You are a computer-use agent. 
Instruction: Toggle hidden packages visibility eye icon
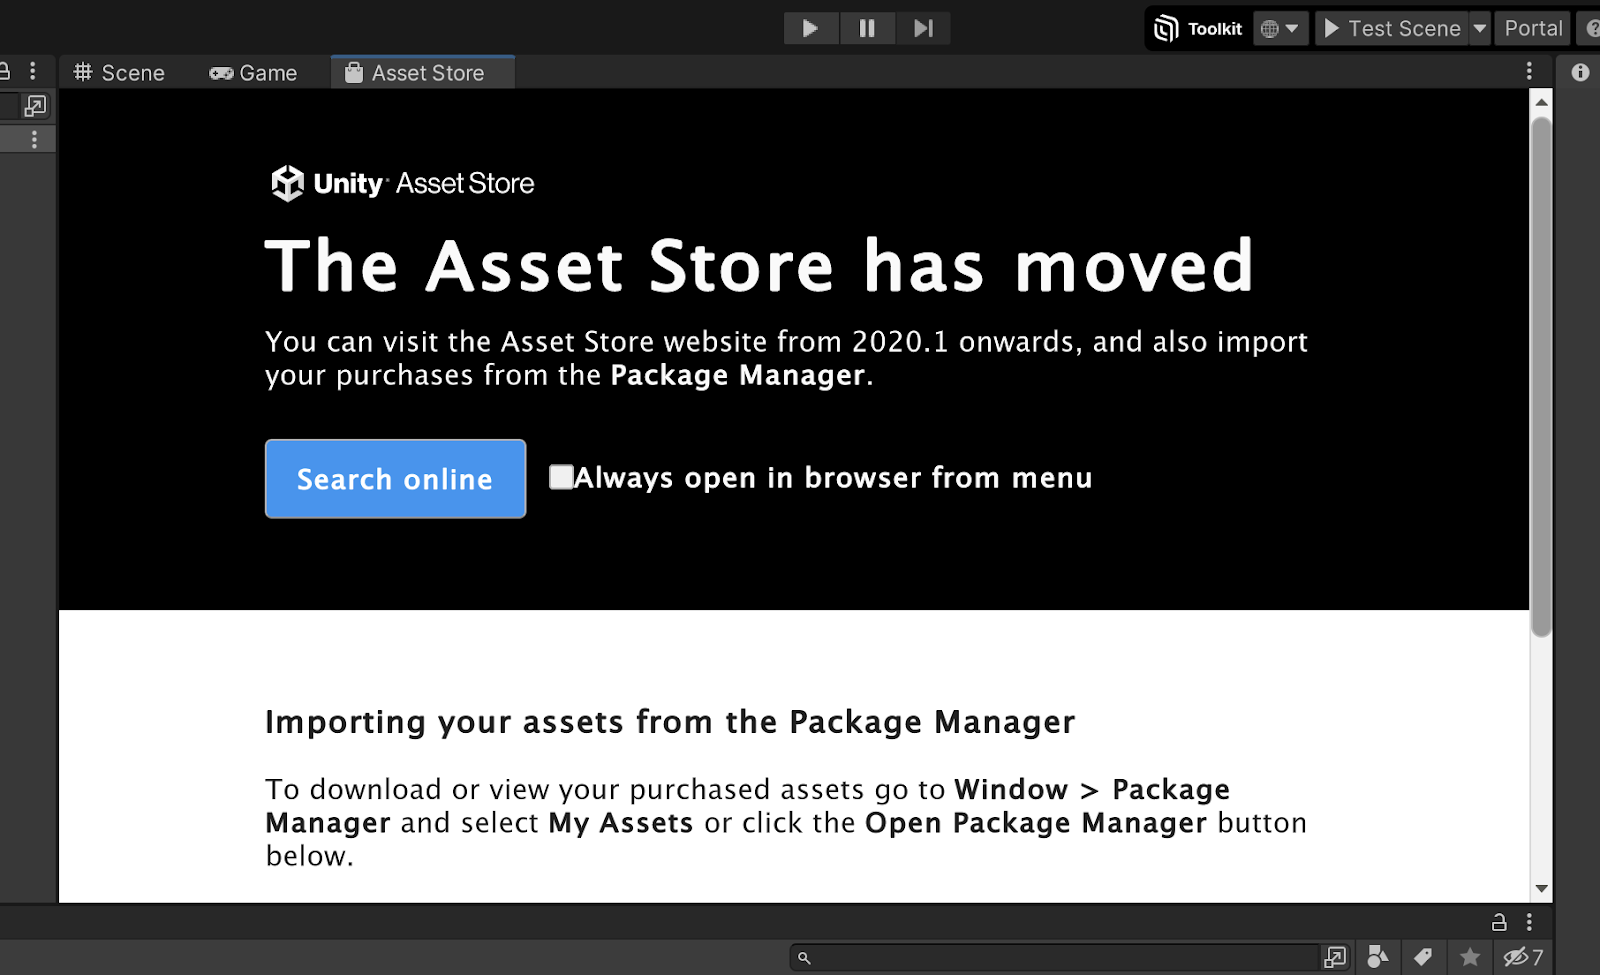point(1523,957)
